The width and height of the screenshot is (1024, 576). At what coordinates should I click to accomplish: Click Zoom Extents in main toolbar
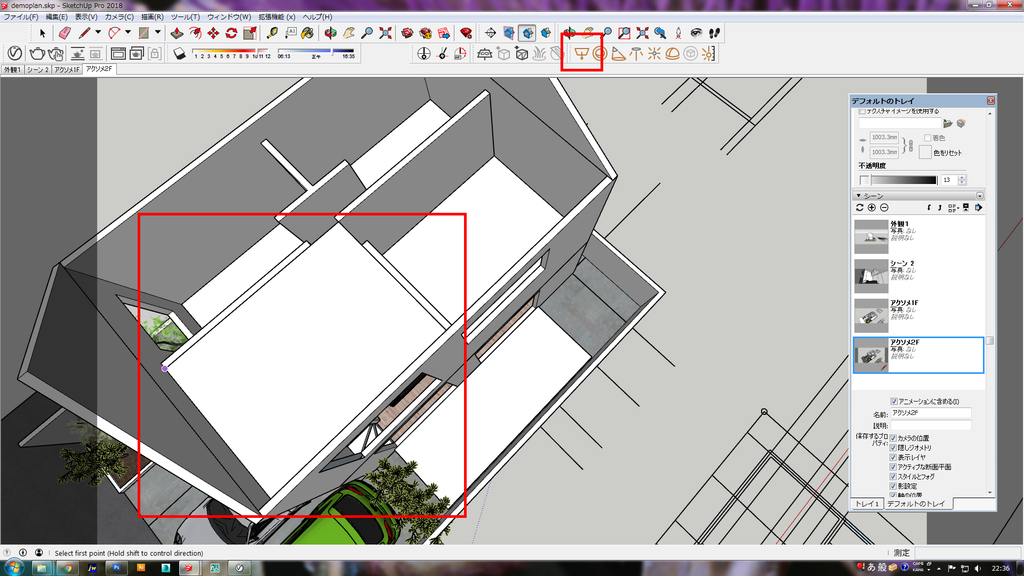(385, 33)
